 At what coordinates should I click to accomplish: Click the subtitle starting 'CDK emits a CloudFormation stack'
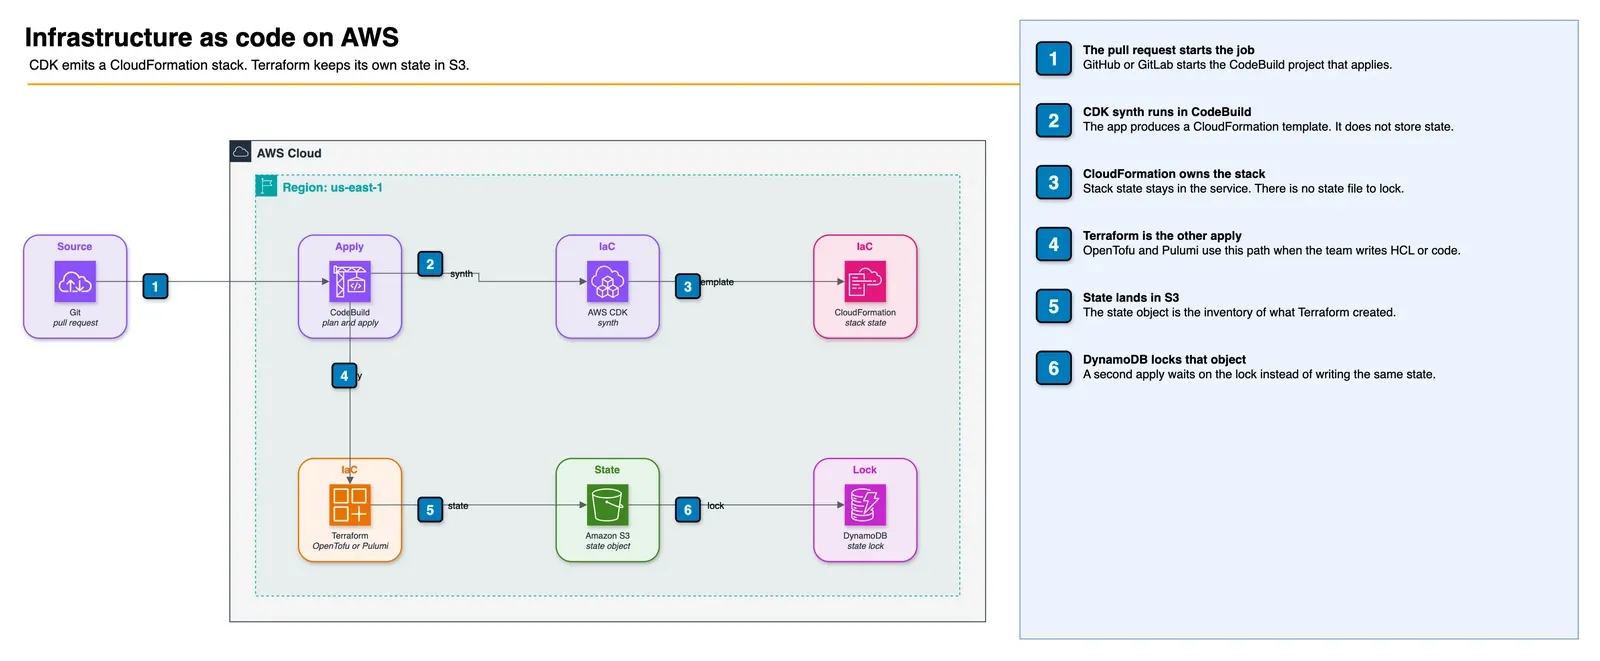click(x=249, y=65)
